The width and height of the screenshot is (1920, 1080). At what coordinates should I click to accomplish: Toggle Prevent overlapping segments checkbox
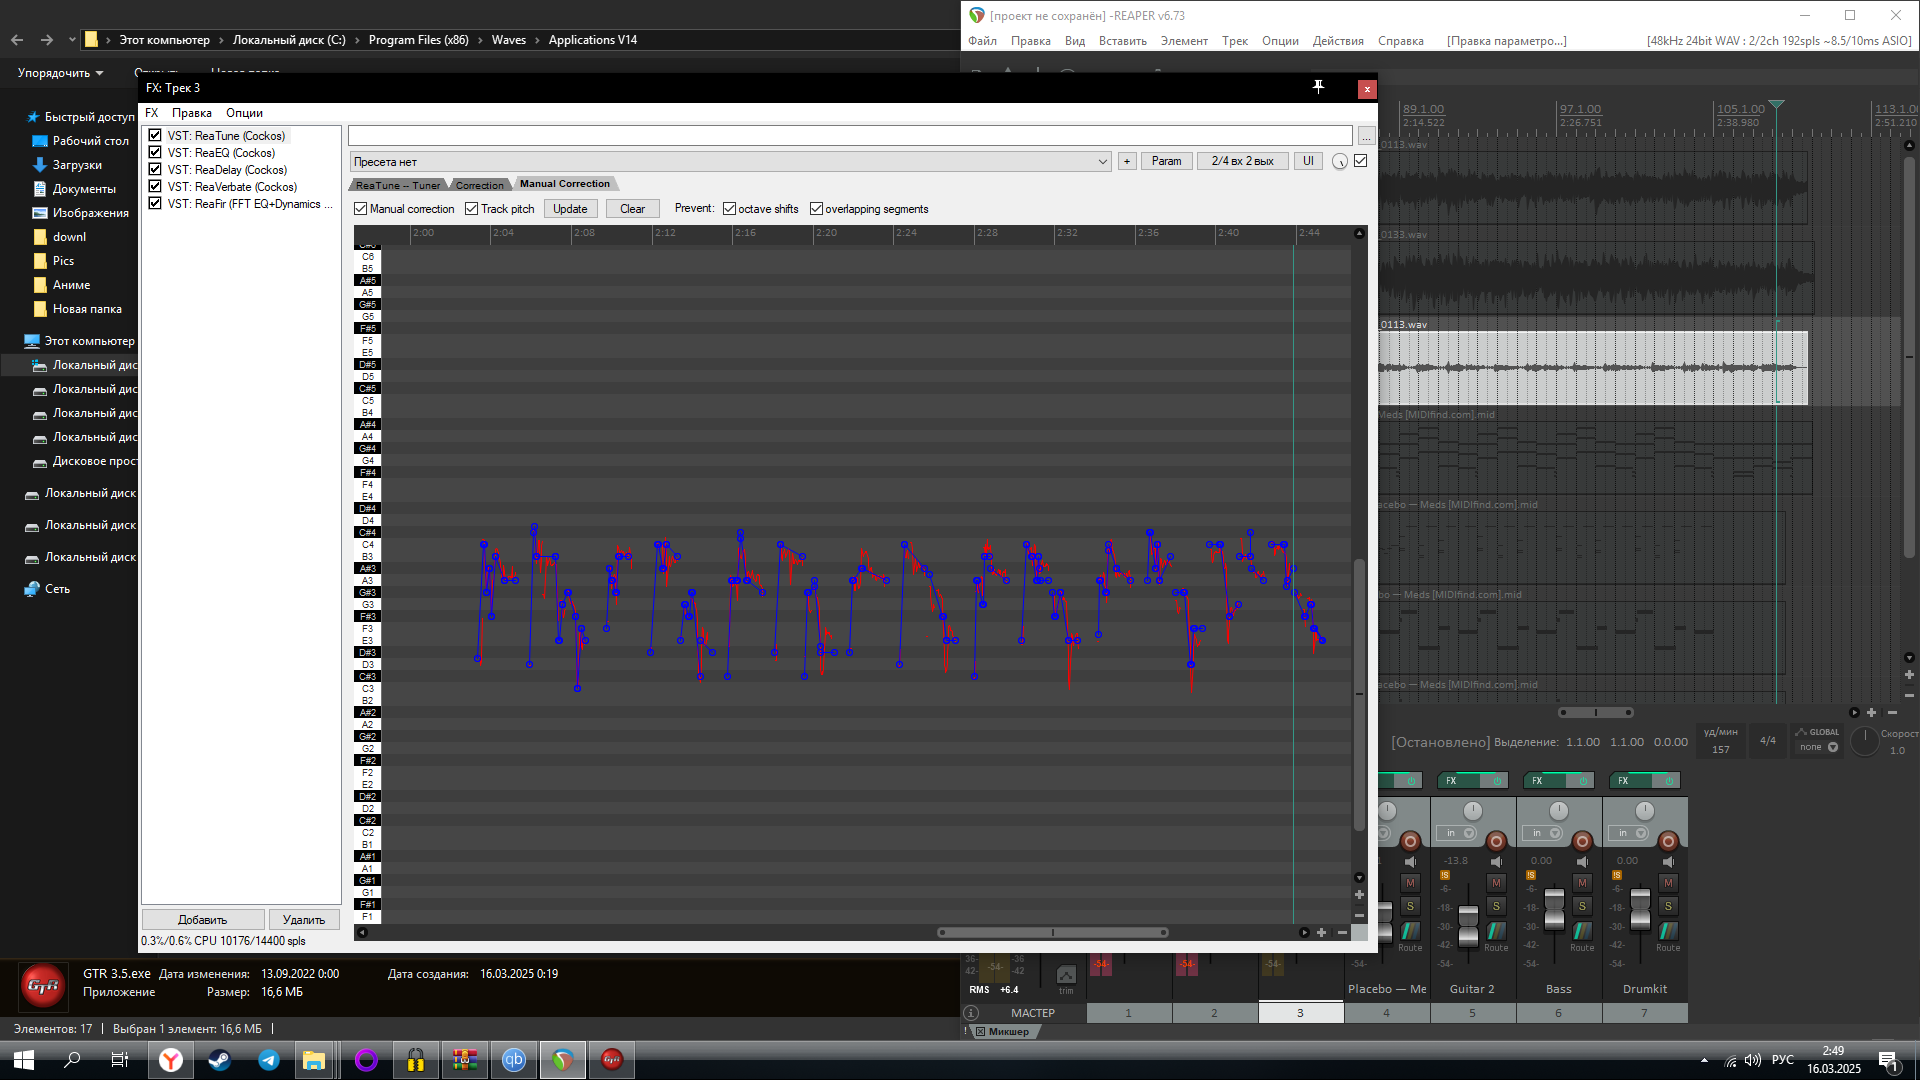coord(817,209)
